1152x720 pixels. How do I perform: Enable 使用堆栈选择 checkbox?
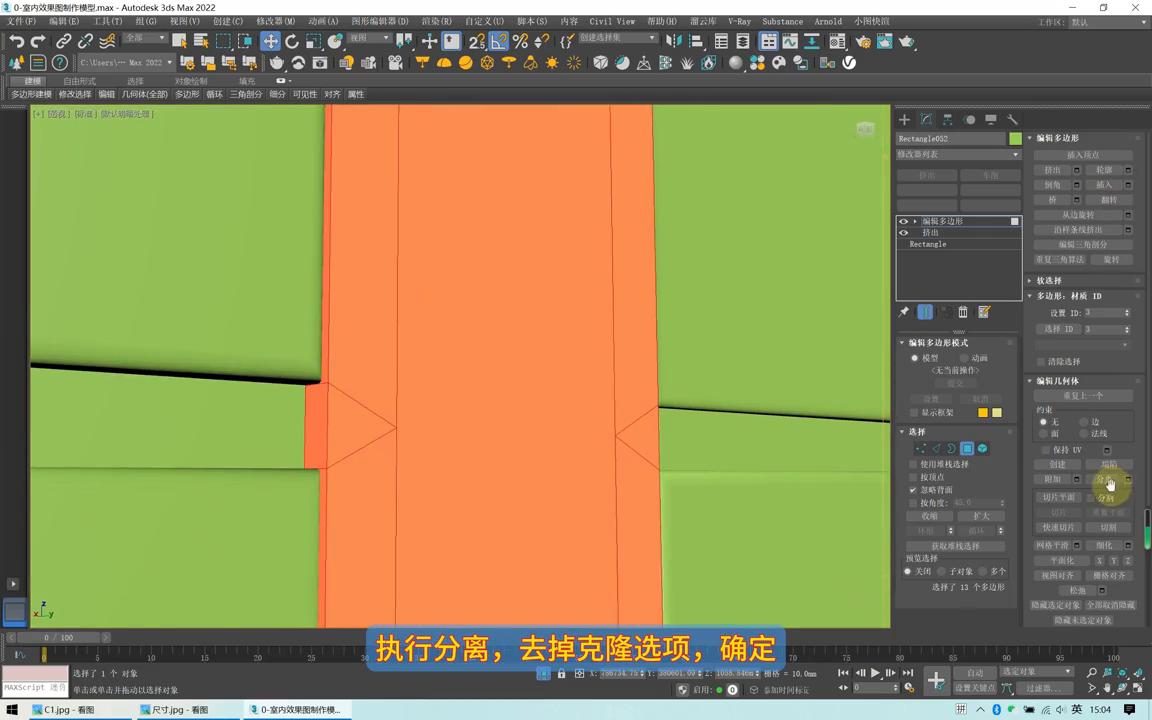tap(913, 463)
